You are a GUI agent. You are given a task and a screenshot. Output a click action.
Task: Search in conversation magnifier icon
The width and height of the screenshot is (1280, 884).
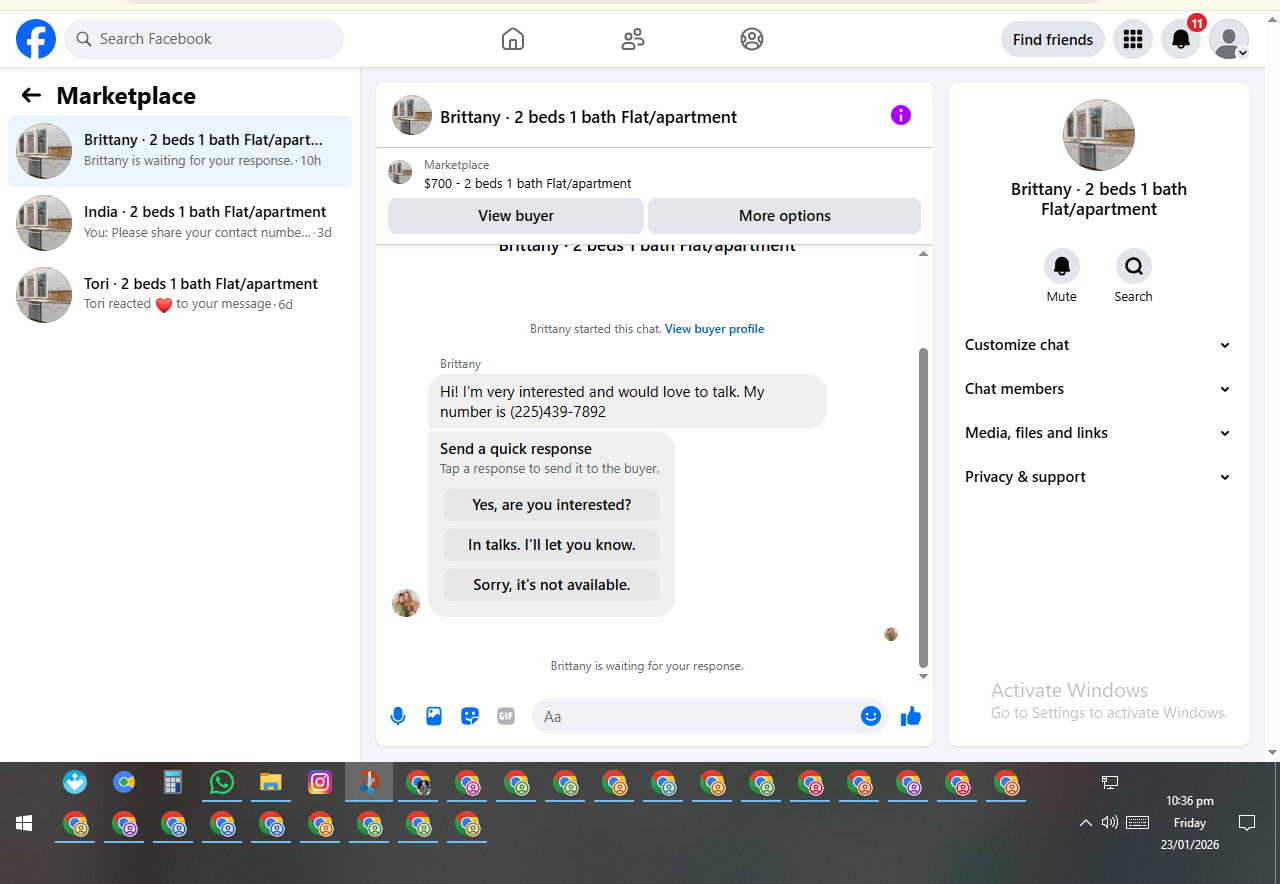pyautogui.click(x=1134, y=266)
